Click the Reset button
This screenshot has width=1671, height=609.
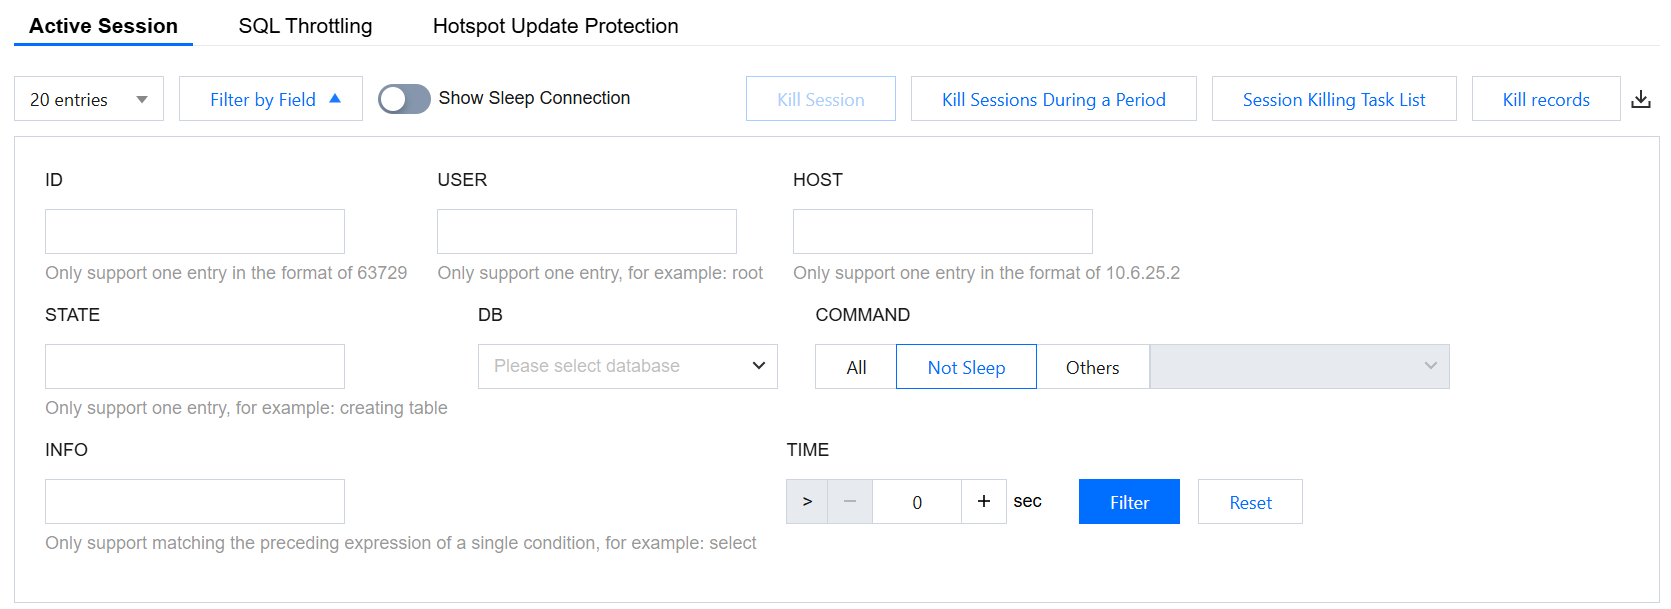point(1250,502)
